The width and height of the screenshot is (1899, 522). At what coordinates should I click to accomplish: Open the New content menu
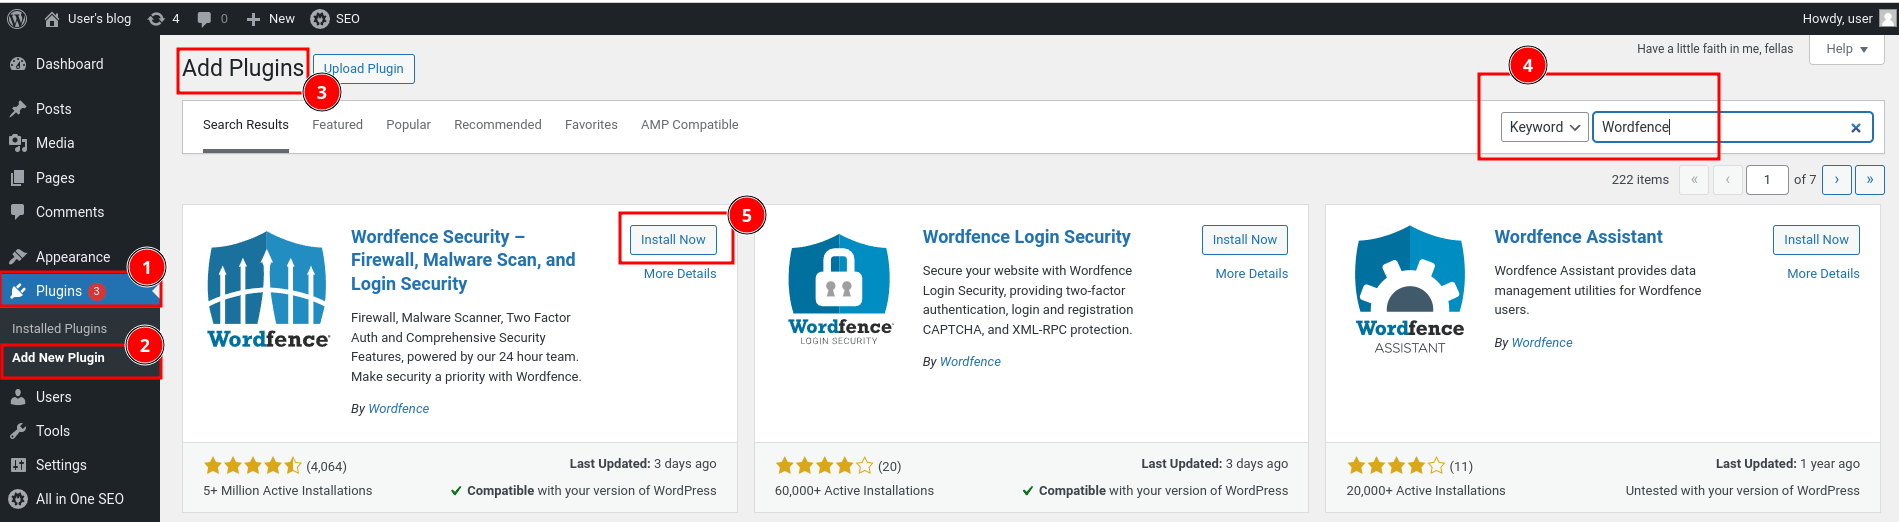pyautogui.click(x=270, y=18)
